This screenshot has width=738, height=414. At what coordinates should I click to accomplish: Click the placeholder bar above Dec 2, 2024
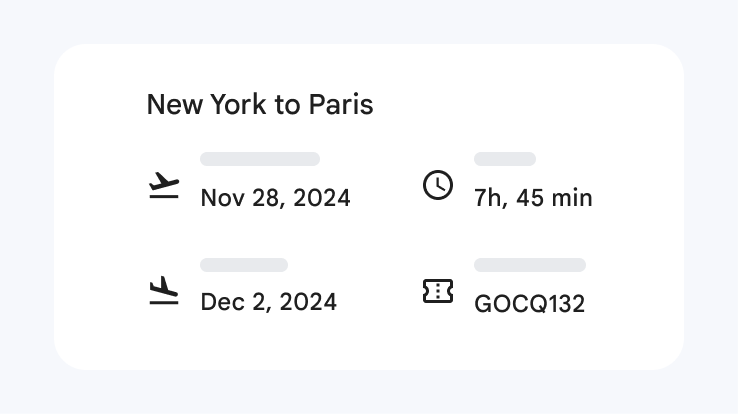point(244,265)
